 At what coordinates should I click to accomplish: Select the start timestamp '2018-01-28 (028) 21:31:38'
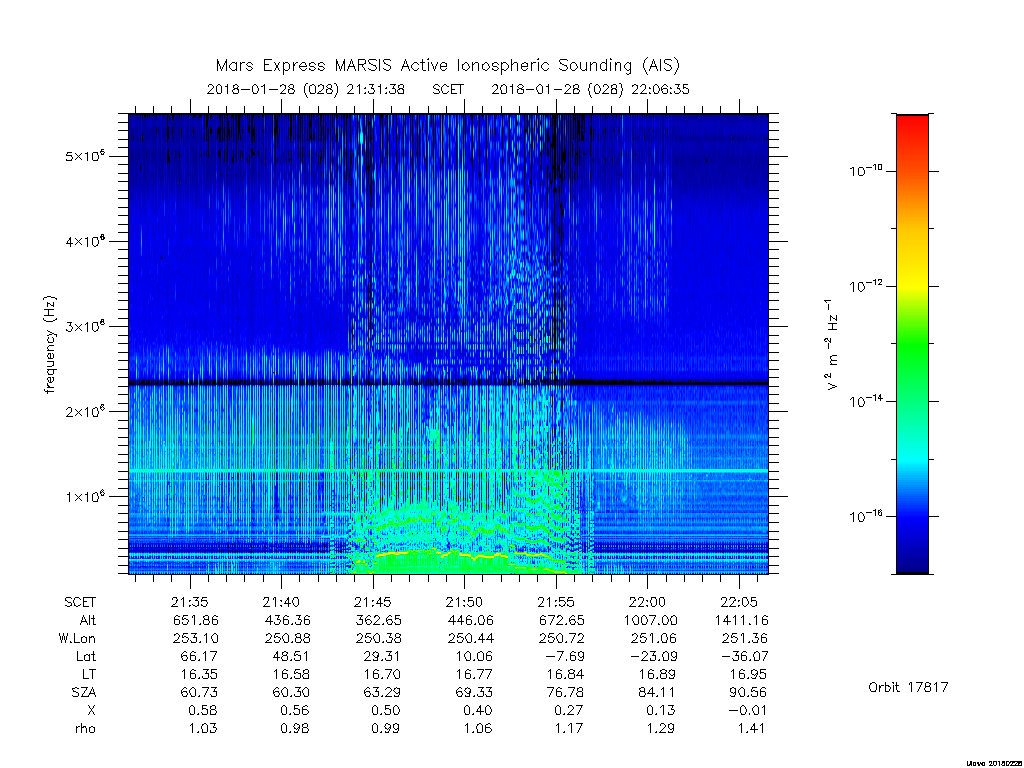tap(306, 89)
